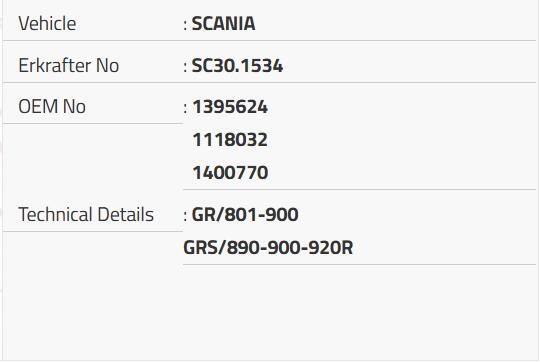The height and width of the screenshot is (363, 540).
Task: Click the colon before GR/801-900
Action: tap(186, 216)
